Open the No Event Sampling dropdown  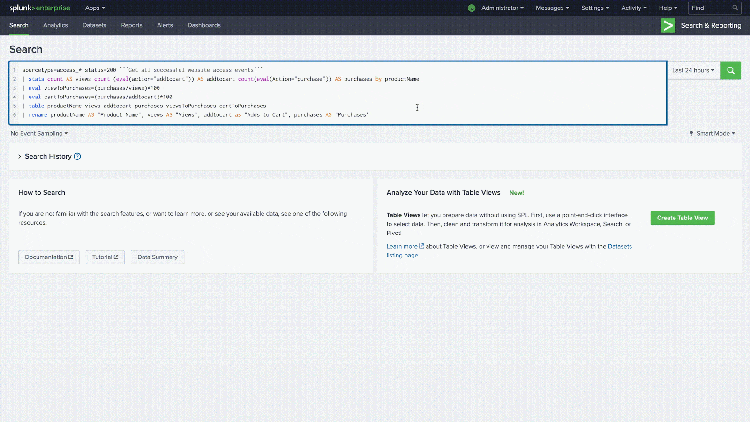tap(38, 132)
